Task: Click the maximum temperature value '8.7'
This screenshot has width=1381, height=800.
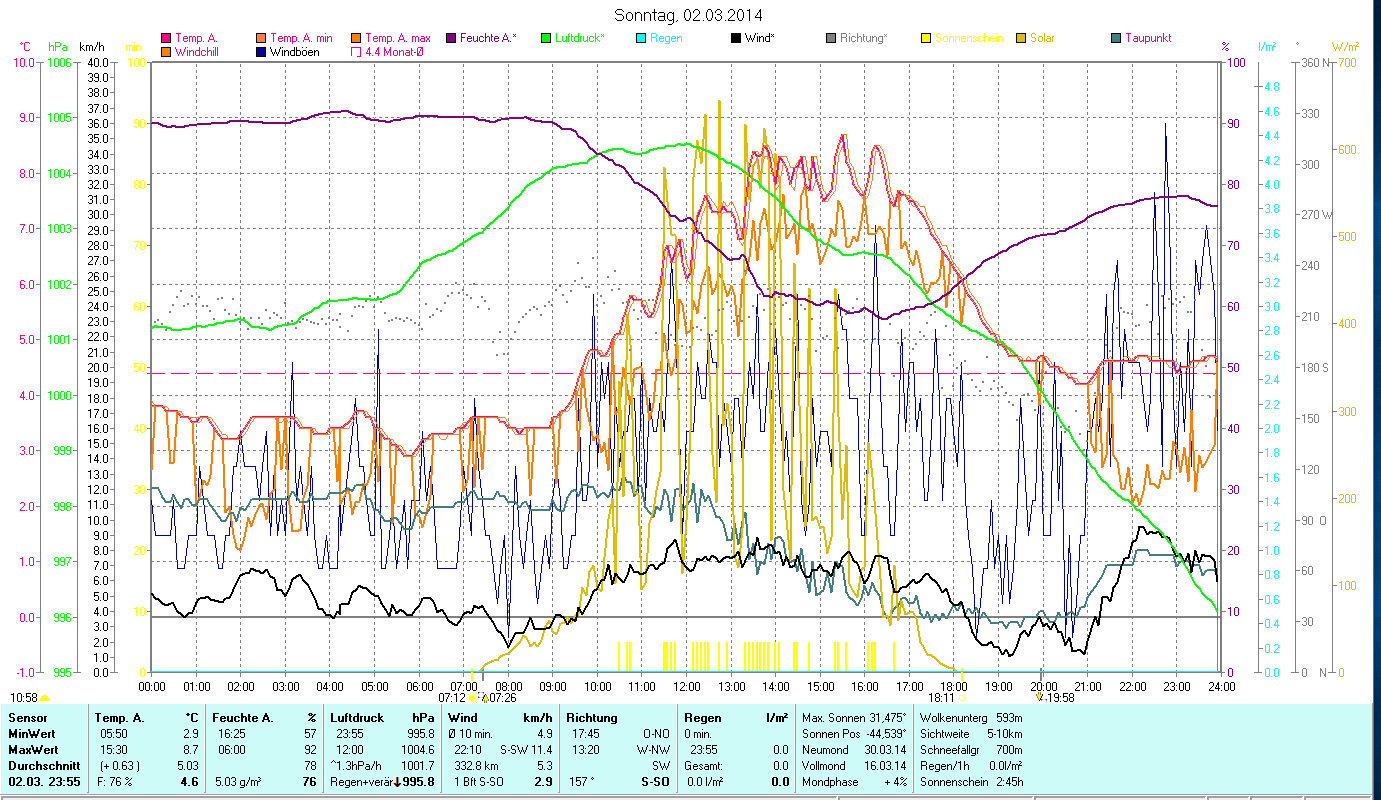Action: pos(189,749)
